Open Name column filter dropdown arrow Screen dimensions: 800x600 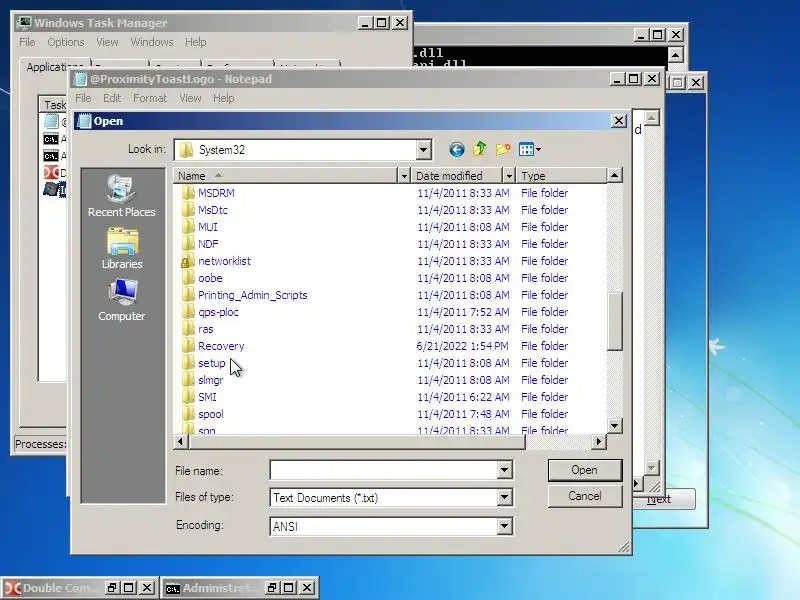404,176
